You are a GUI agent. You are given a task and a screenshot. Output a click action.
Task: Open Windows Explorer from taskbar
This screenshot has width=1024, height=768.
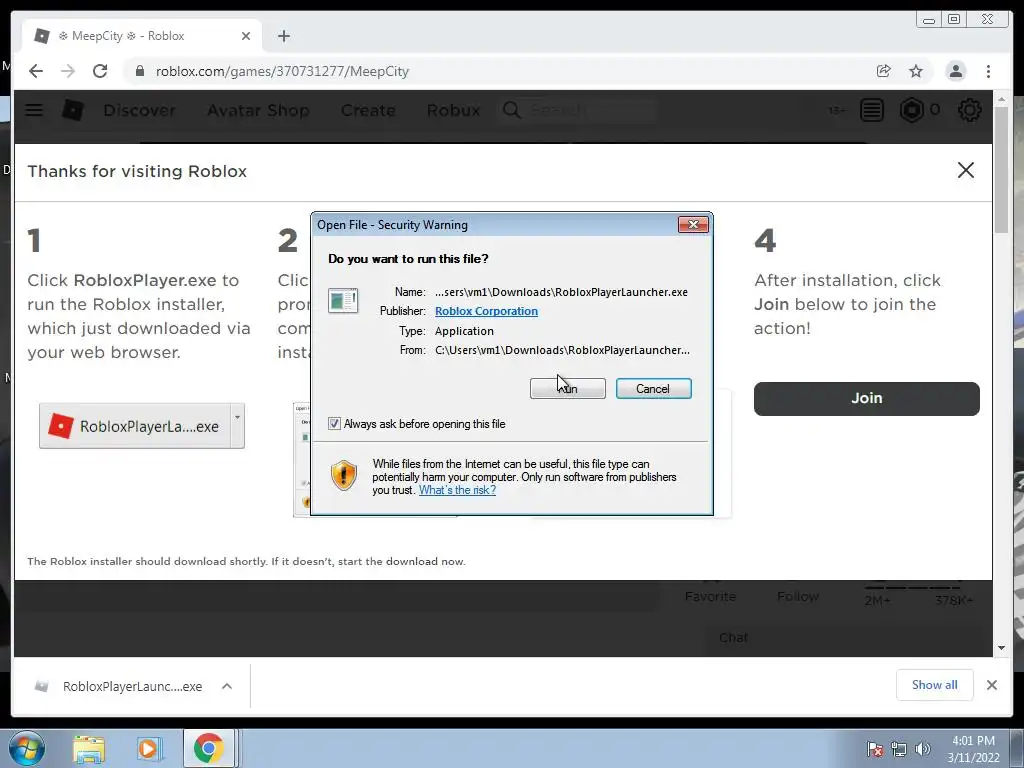[x=89, y=749]
